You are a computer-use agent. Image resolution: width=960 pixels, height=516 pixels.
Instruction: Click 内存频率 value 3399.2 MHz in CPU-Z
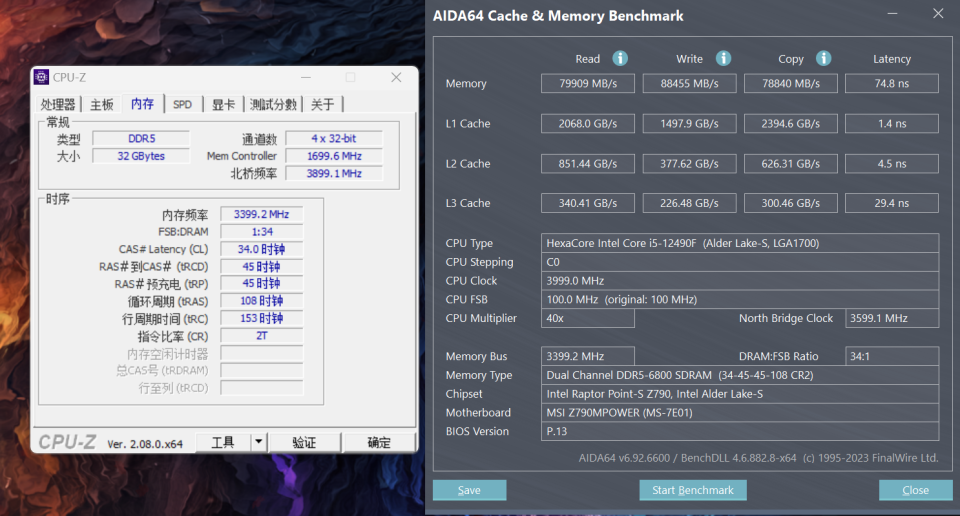[x=261, y=214]
